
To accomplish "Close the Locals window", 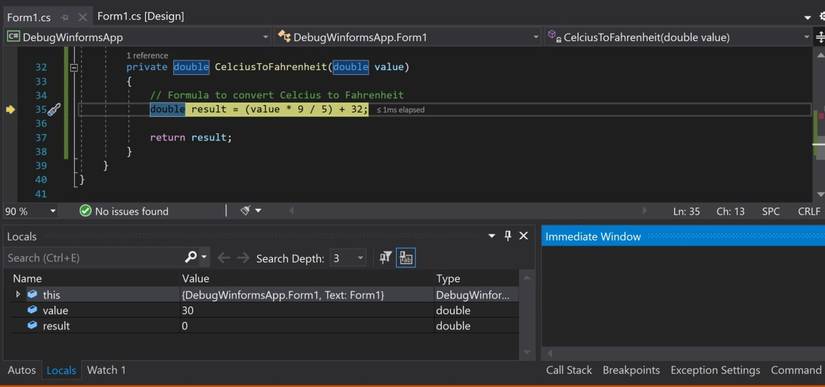I will click(x=524, y=236).
